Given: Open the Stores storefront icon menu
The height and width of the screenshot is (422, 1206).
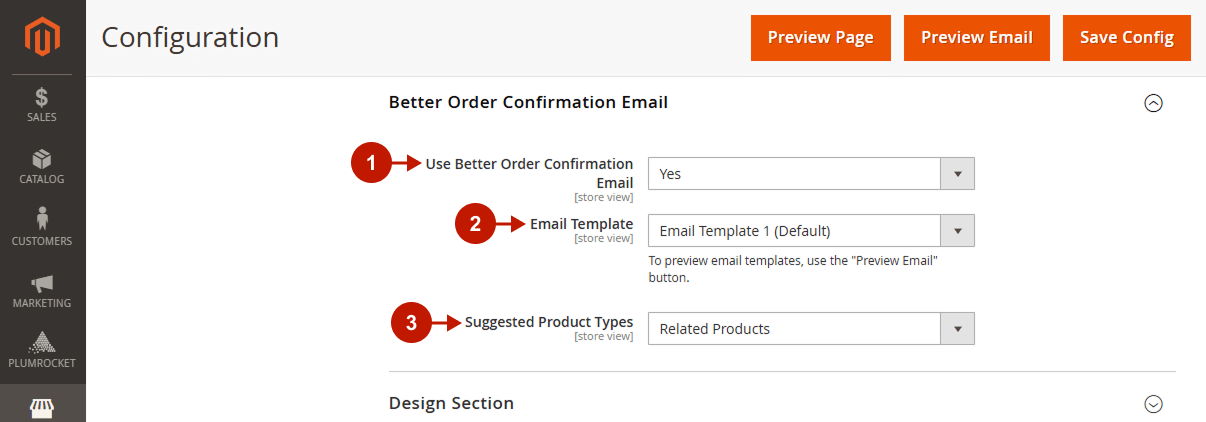Looking at the screenshot, I should pos(42,407).
